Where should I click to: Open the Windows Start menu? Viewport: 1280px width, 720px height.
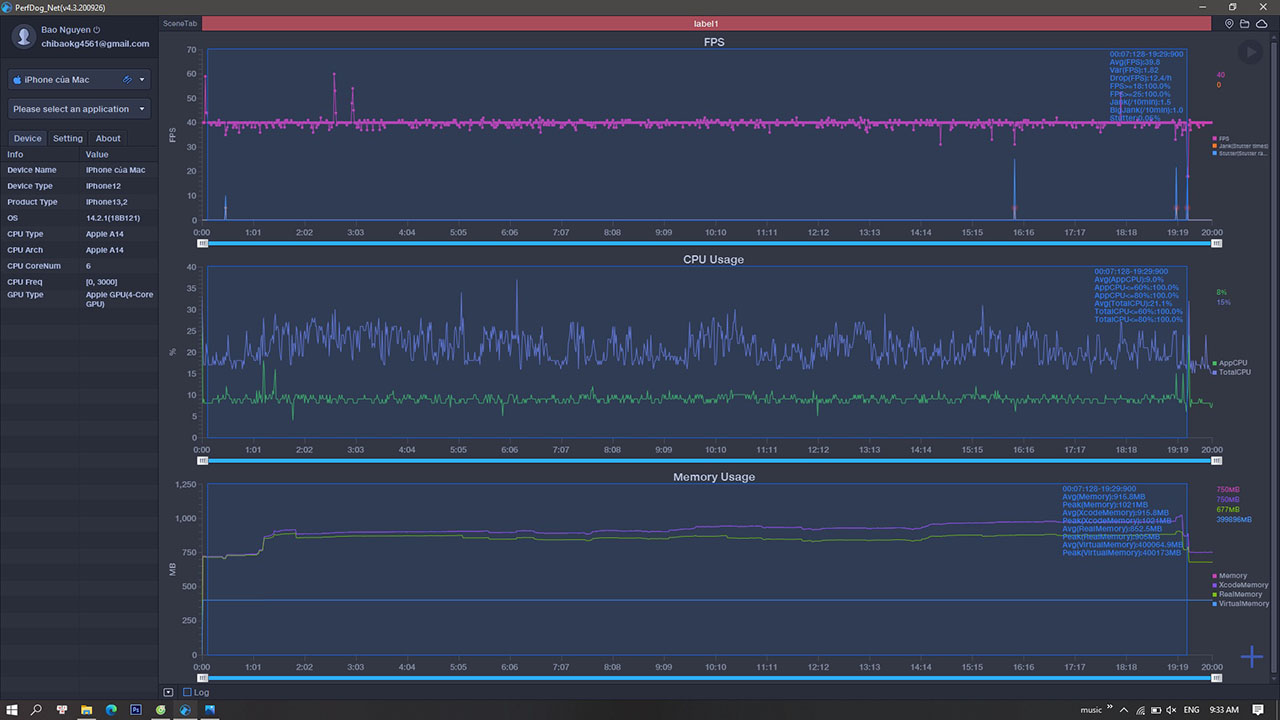coord(12,710)
